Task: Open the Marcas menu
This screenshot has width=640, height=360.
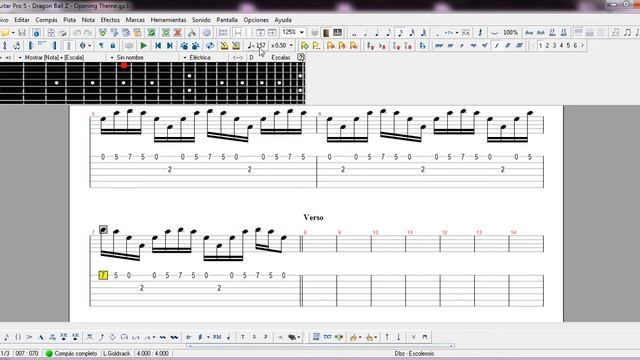Action: coord(135,20)
